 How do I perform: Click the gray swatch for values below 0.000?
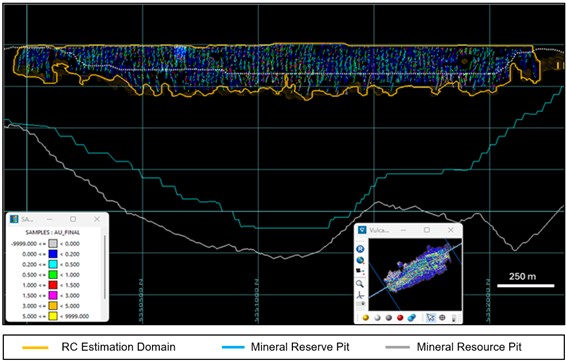click(53, 244)
